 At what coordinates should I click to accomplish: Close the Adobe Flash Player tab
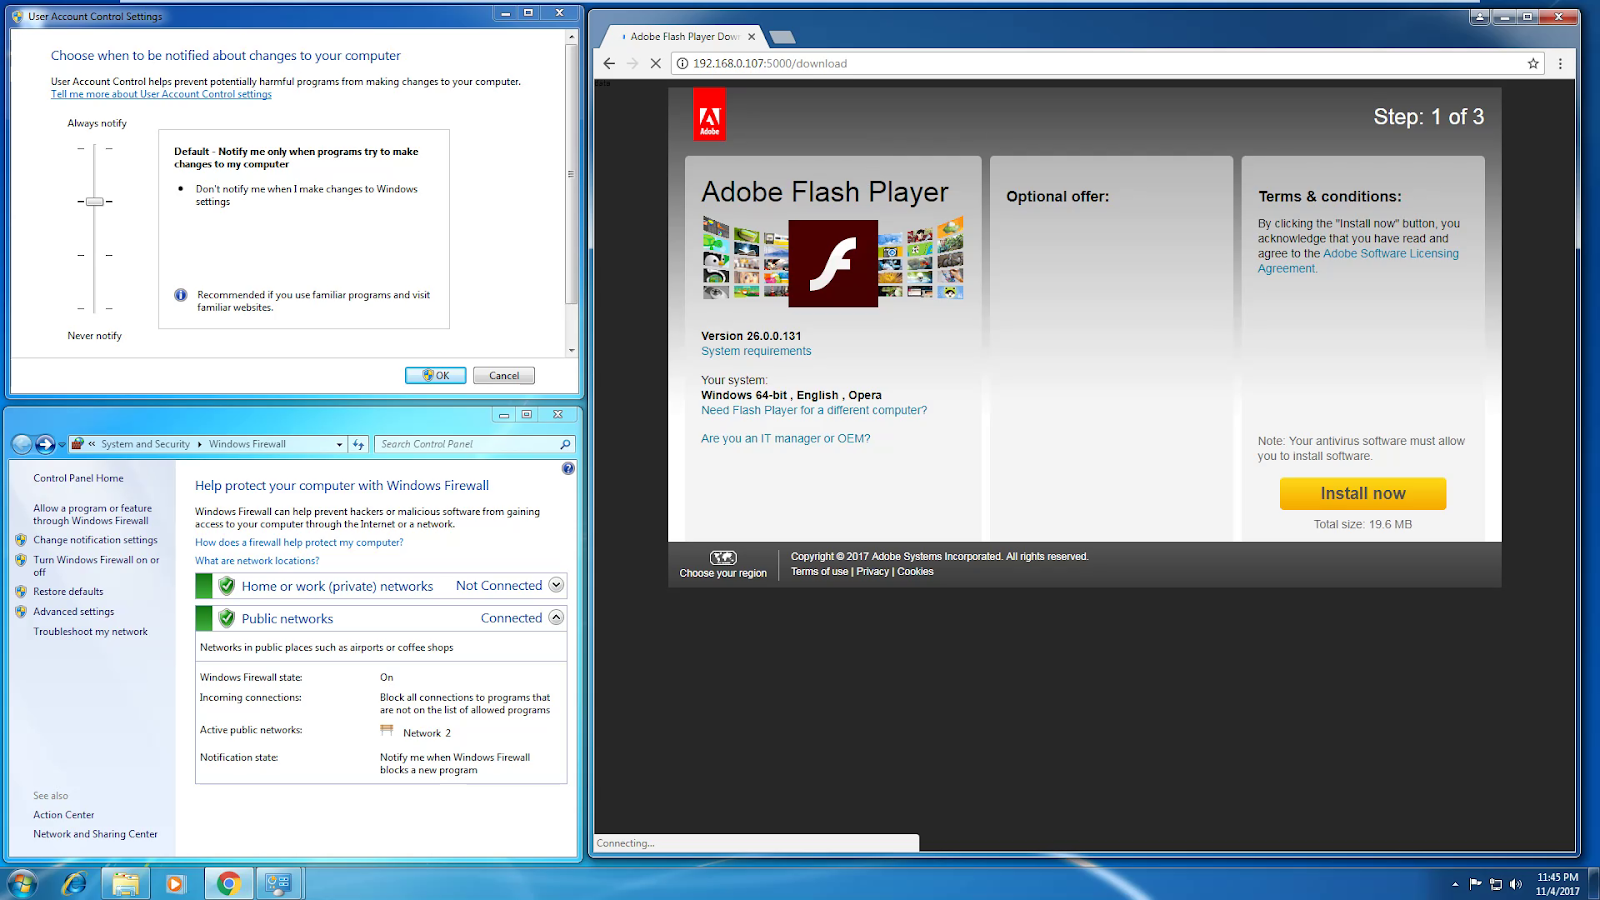[752, 36]
